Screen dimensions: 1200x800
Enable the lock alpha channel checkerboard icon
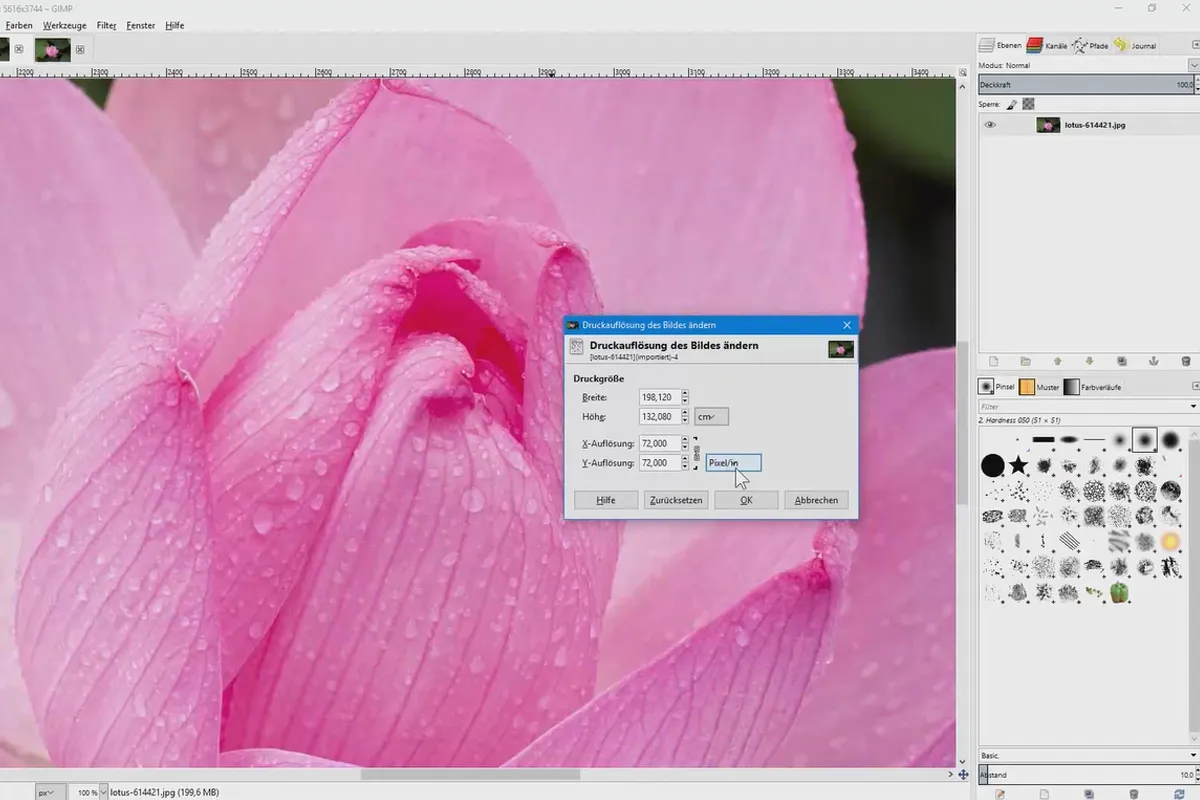(x=1028, y=104)
